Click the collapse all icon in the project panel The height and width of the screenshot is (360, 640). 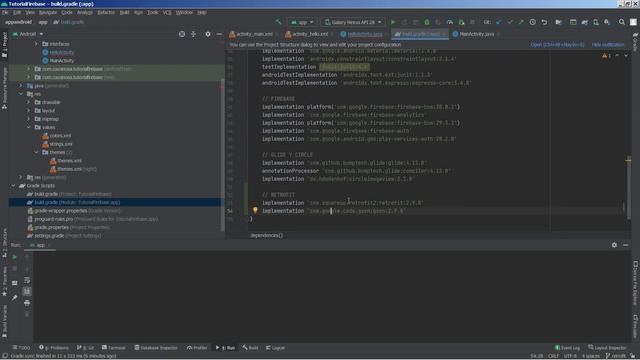coord(193,34)
